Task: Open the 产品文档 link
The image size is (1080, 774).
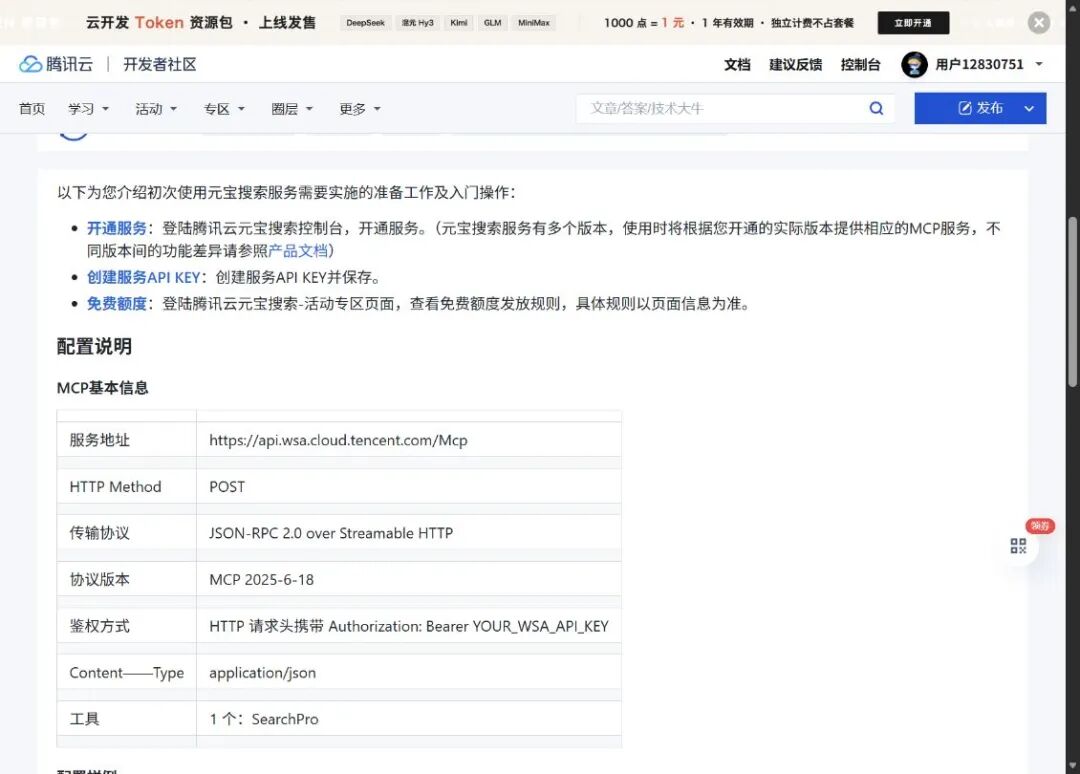Action: (298, 251)
